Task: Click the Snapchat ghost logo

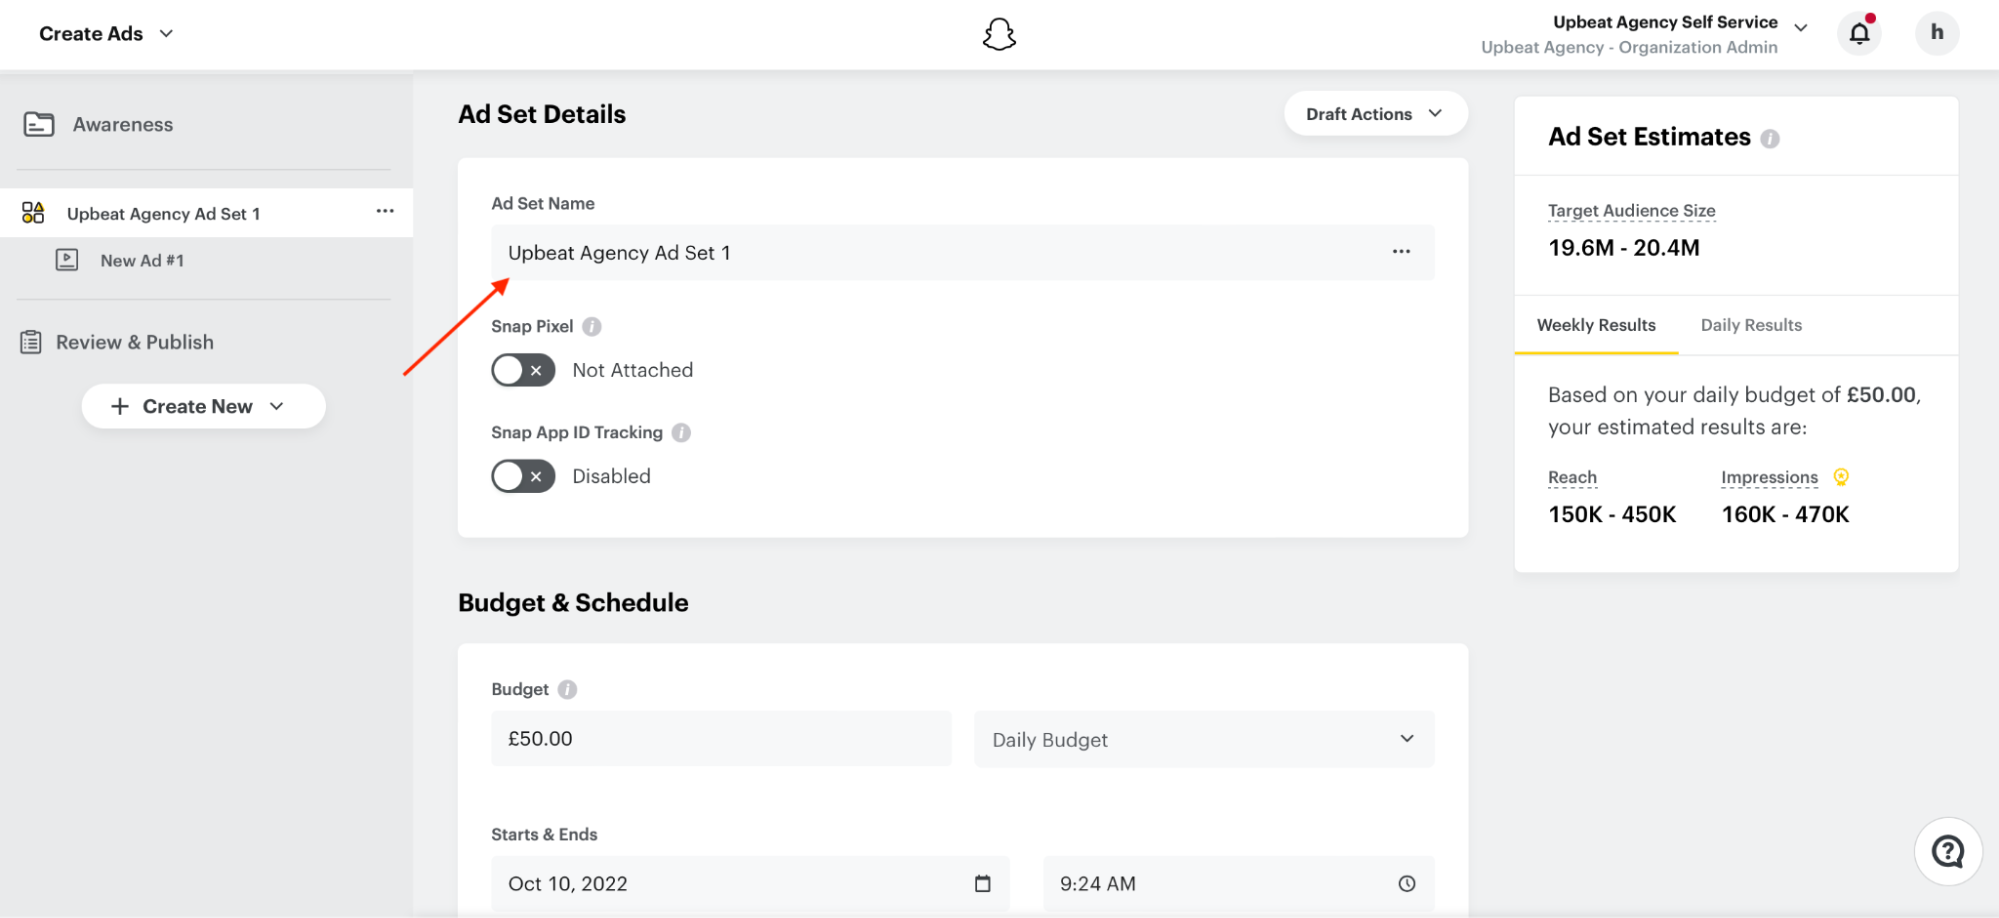Action: [x=999, y=34]
